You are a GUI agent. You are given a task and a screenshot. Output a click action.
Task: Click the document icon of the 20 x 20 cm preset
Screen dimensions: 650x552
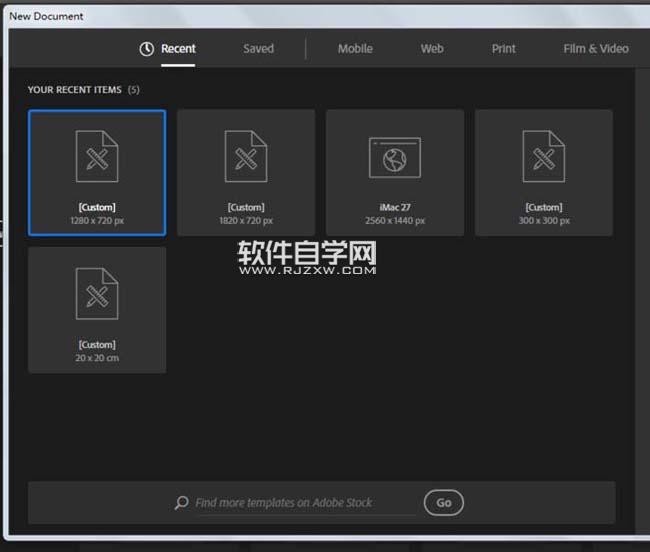pyautogui.click(x=97, y=294)
